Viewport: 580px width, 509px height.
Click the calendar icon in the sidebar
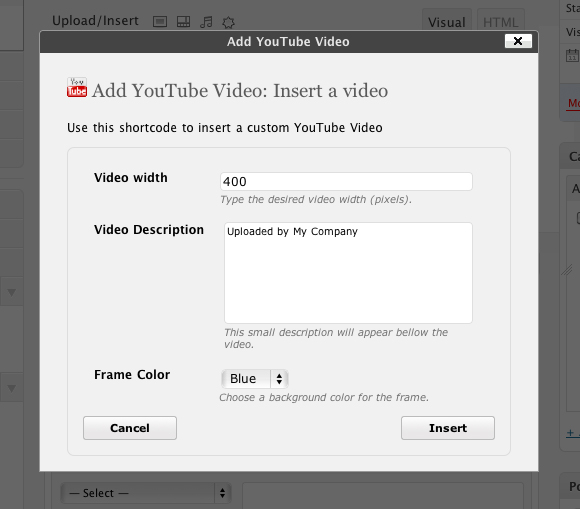(572, 55)
